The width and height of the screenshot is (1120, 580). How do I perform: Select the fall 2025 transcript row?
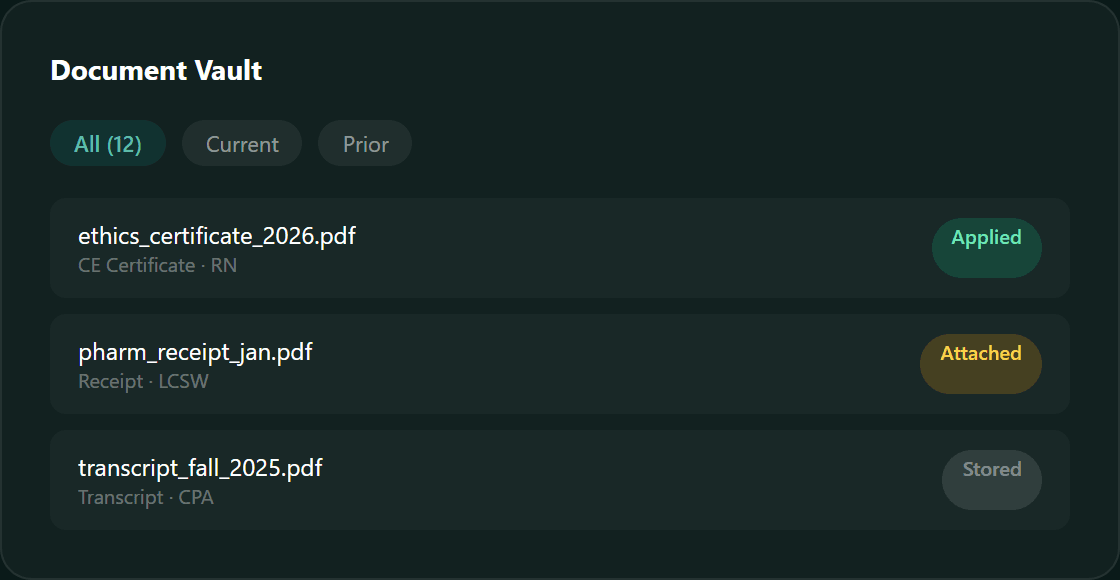point(560,480)
